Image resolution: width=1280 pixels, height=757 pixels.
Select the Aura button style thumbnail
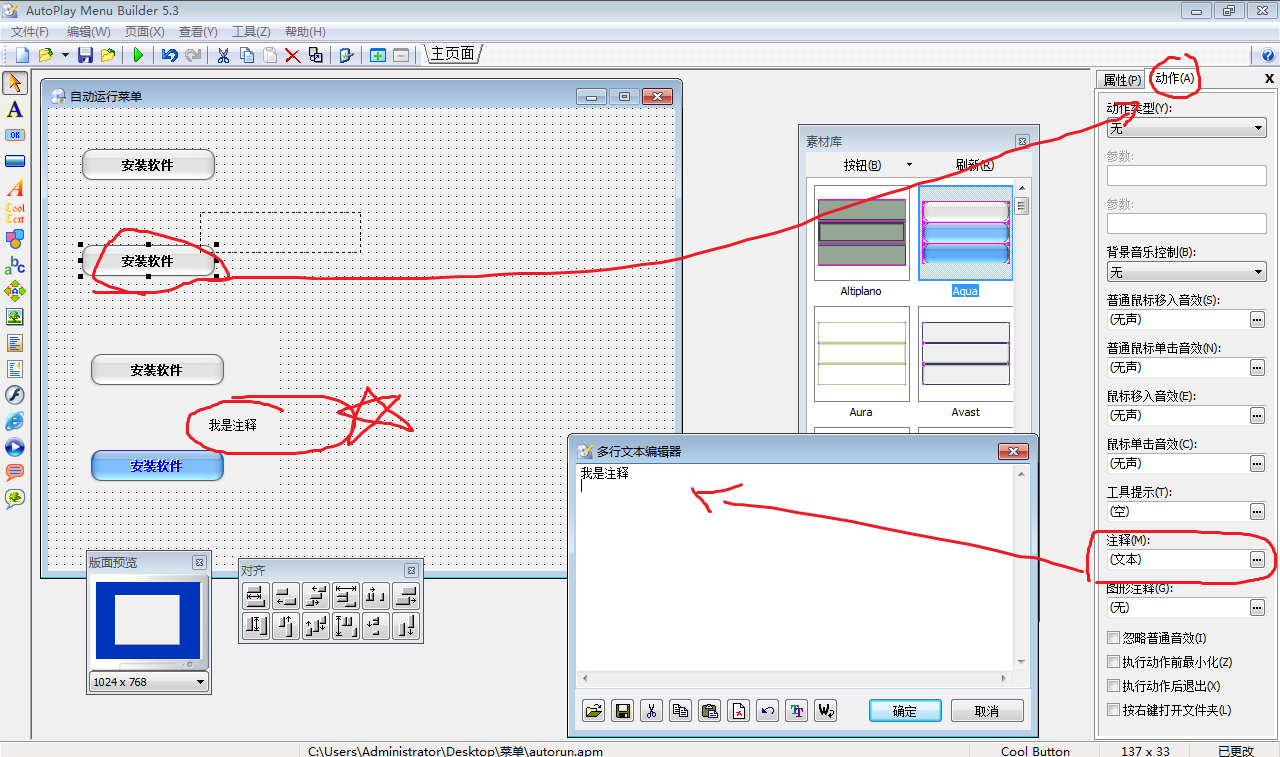point(861,354)
